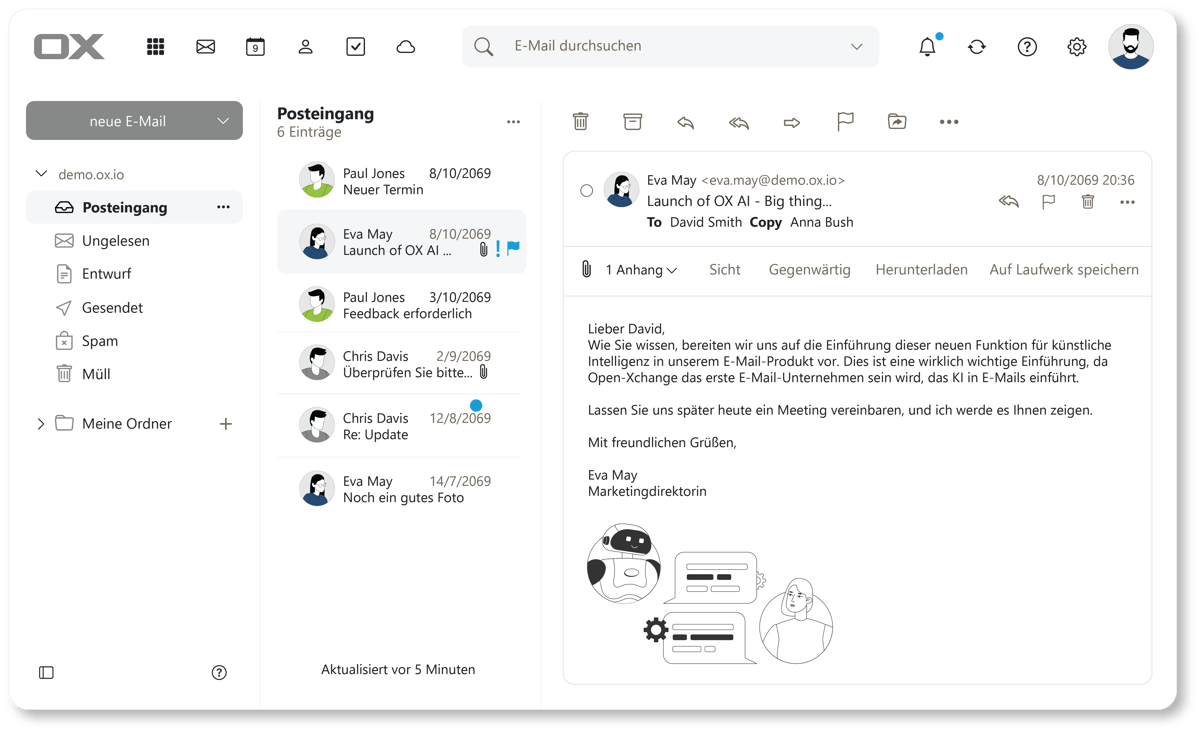Open Eva May Noch ein gutes Foto email
The width and height of the screenshot is (1200, 733).
400,489
